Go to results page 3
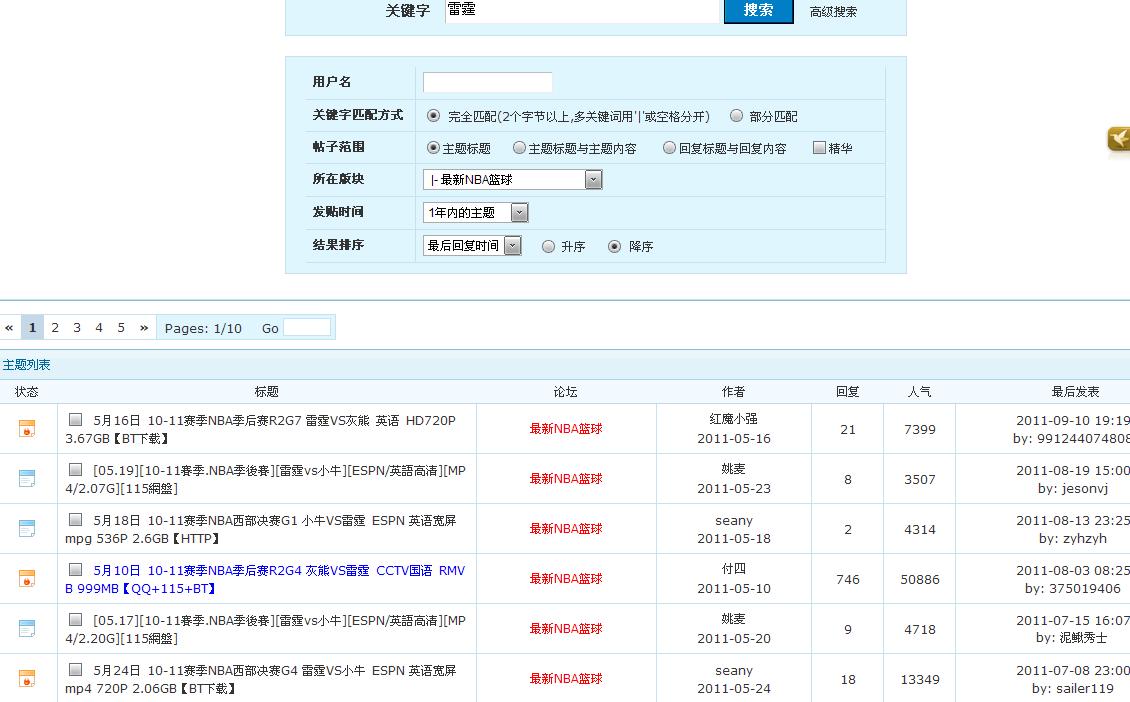This screenshot has width=1130, height=702. [x=76, y=327]
